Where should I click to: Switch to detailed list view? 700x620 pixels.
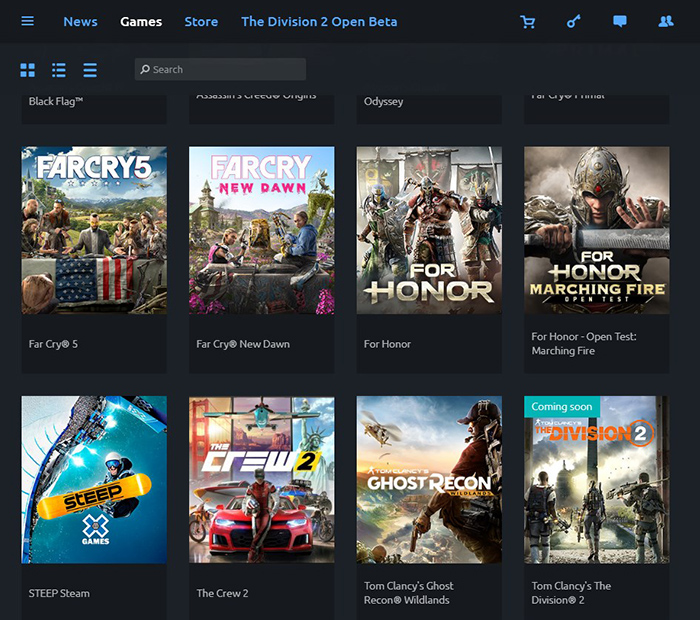[59, 70]
